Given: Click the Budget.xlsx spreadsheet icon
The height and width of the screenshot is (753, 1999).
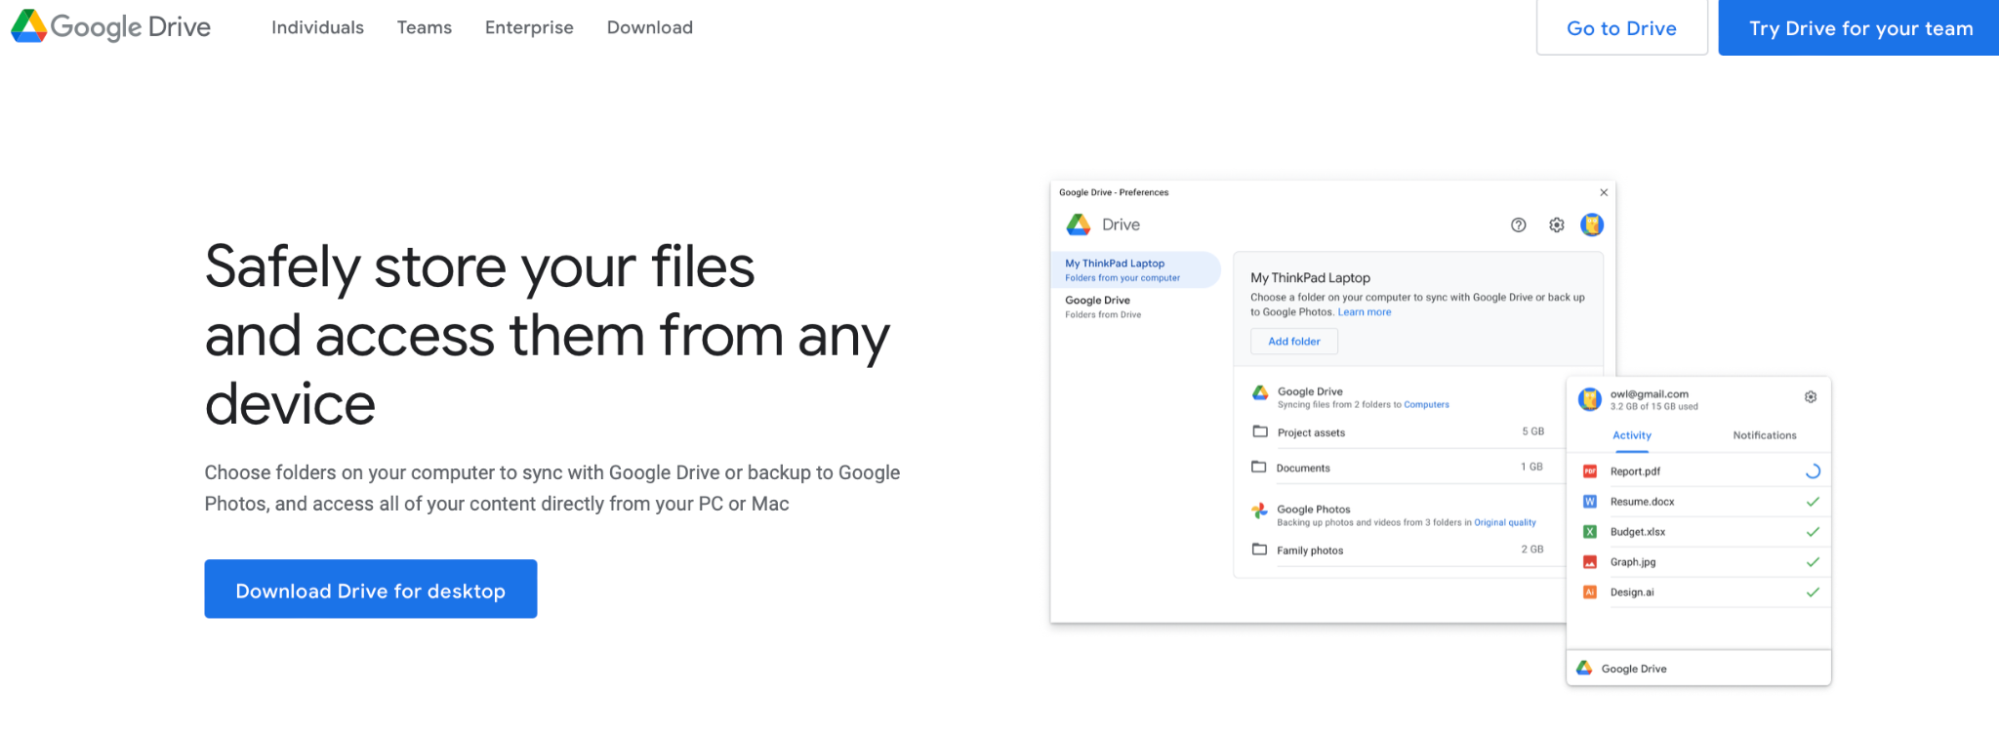Looking at the screenshot, I should pyautogui.click(x=1590, y=532).
